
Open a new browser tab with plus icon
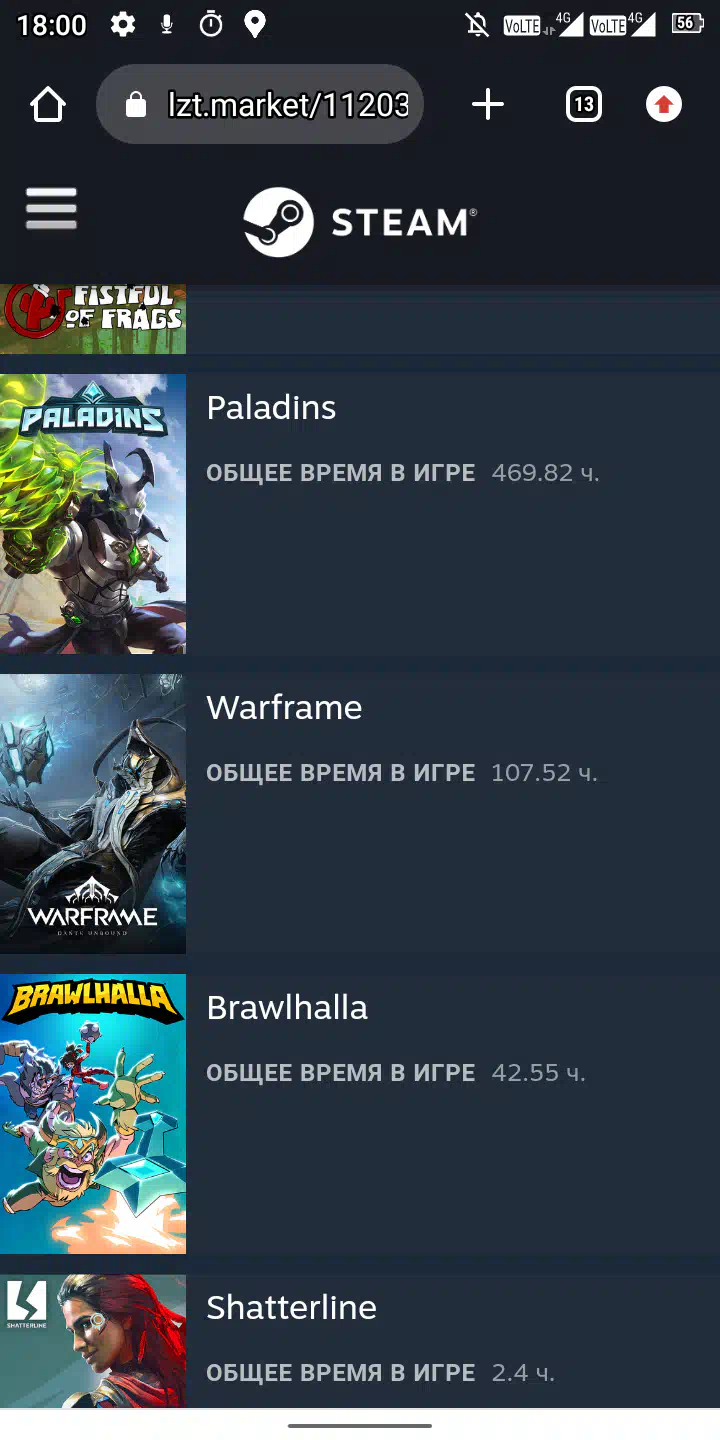(488, 104)
